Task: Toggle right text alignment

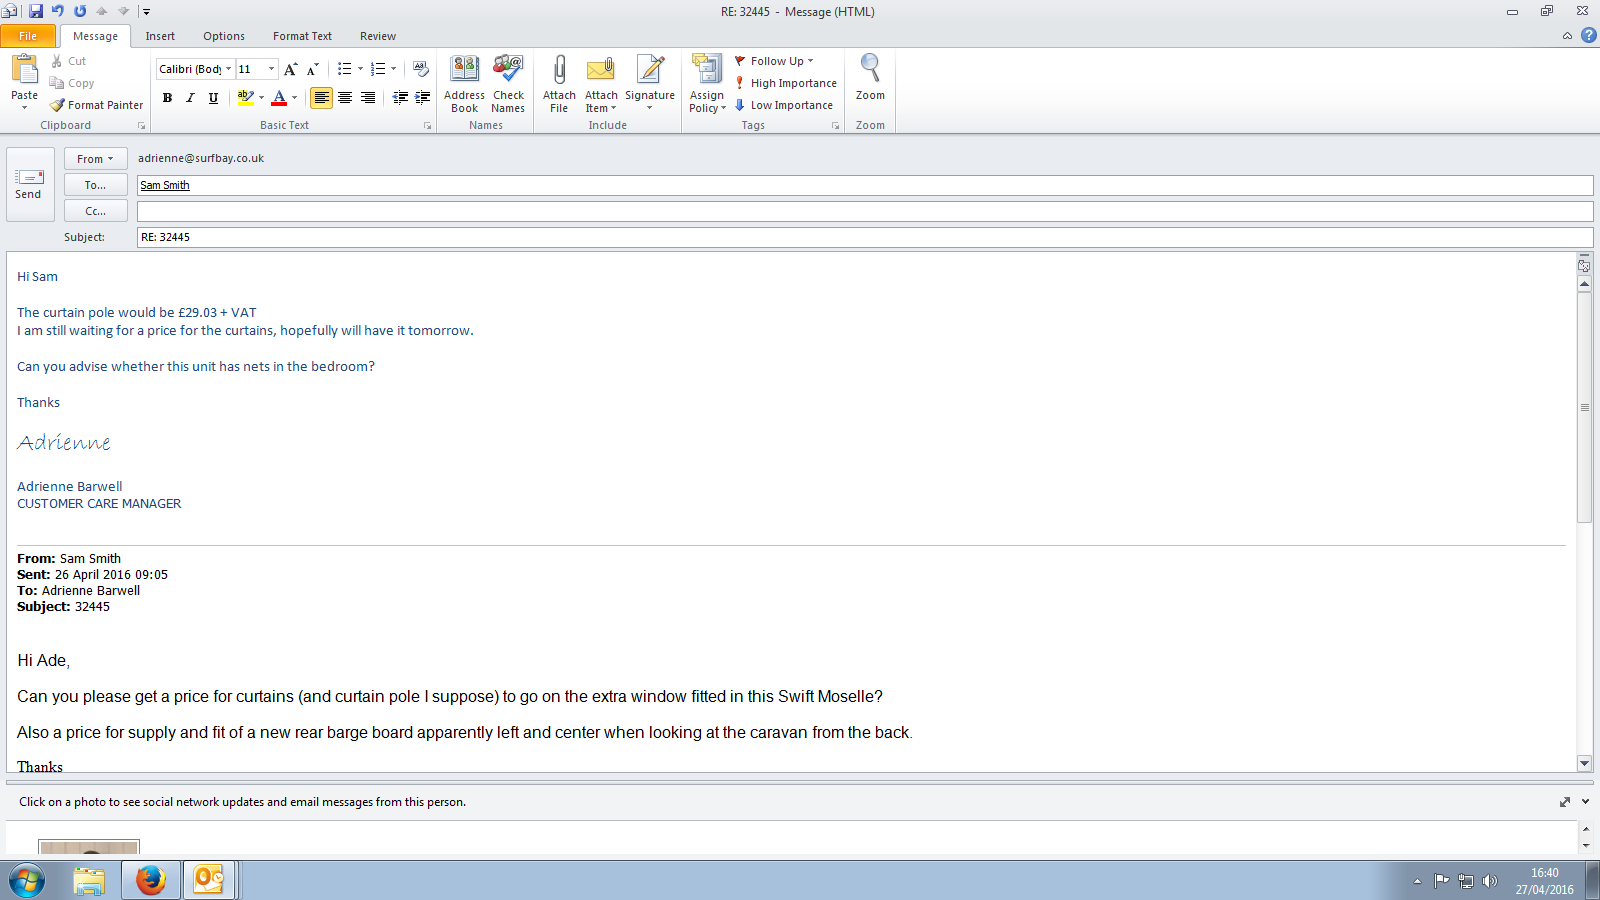Action: point(368,97)
